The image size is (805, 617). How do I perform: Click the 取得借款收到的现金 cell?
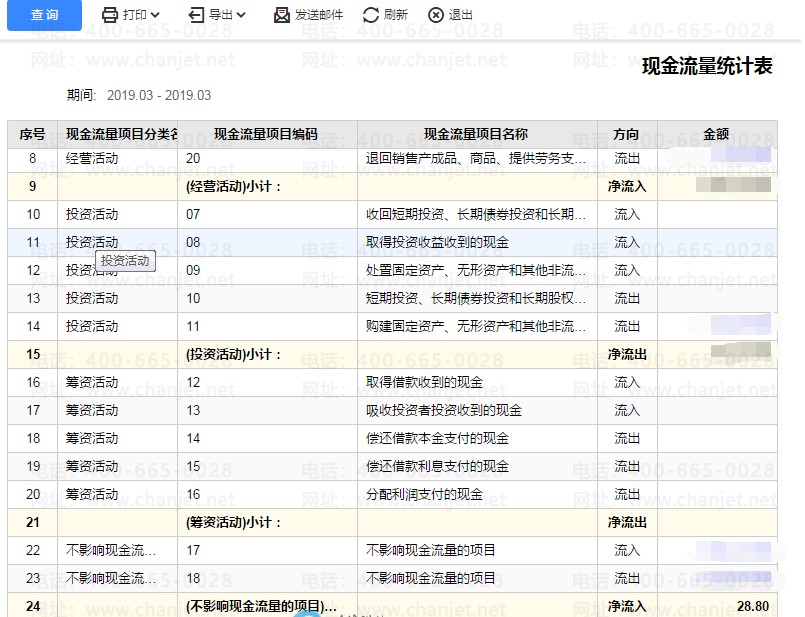424,383
